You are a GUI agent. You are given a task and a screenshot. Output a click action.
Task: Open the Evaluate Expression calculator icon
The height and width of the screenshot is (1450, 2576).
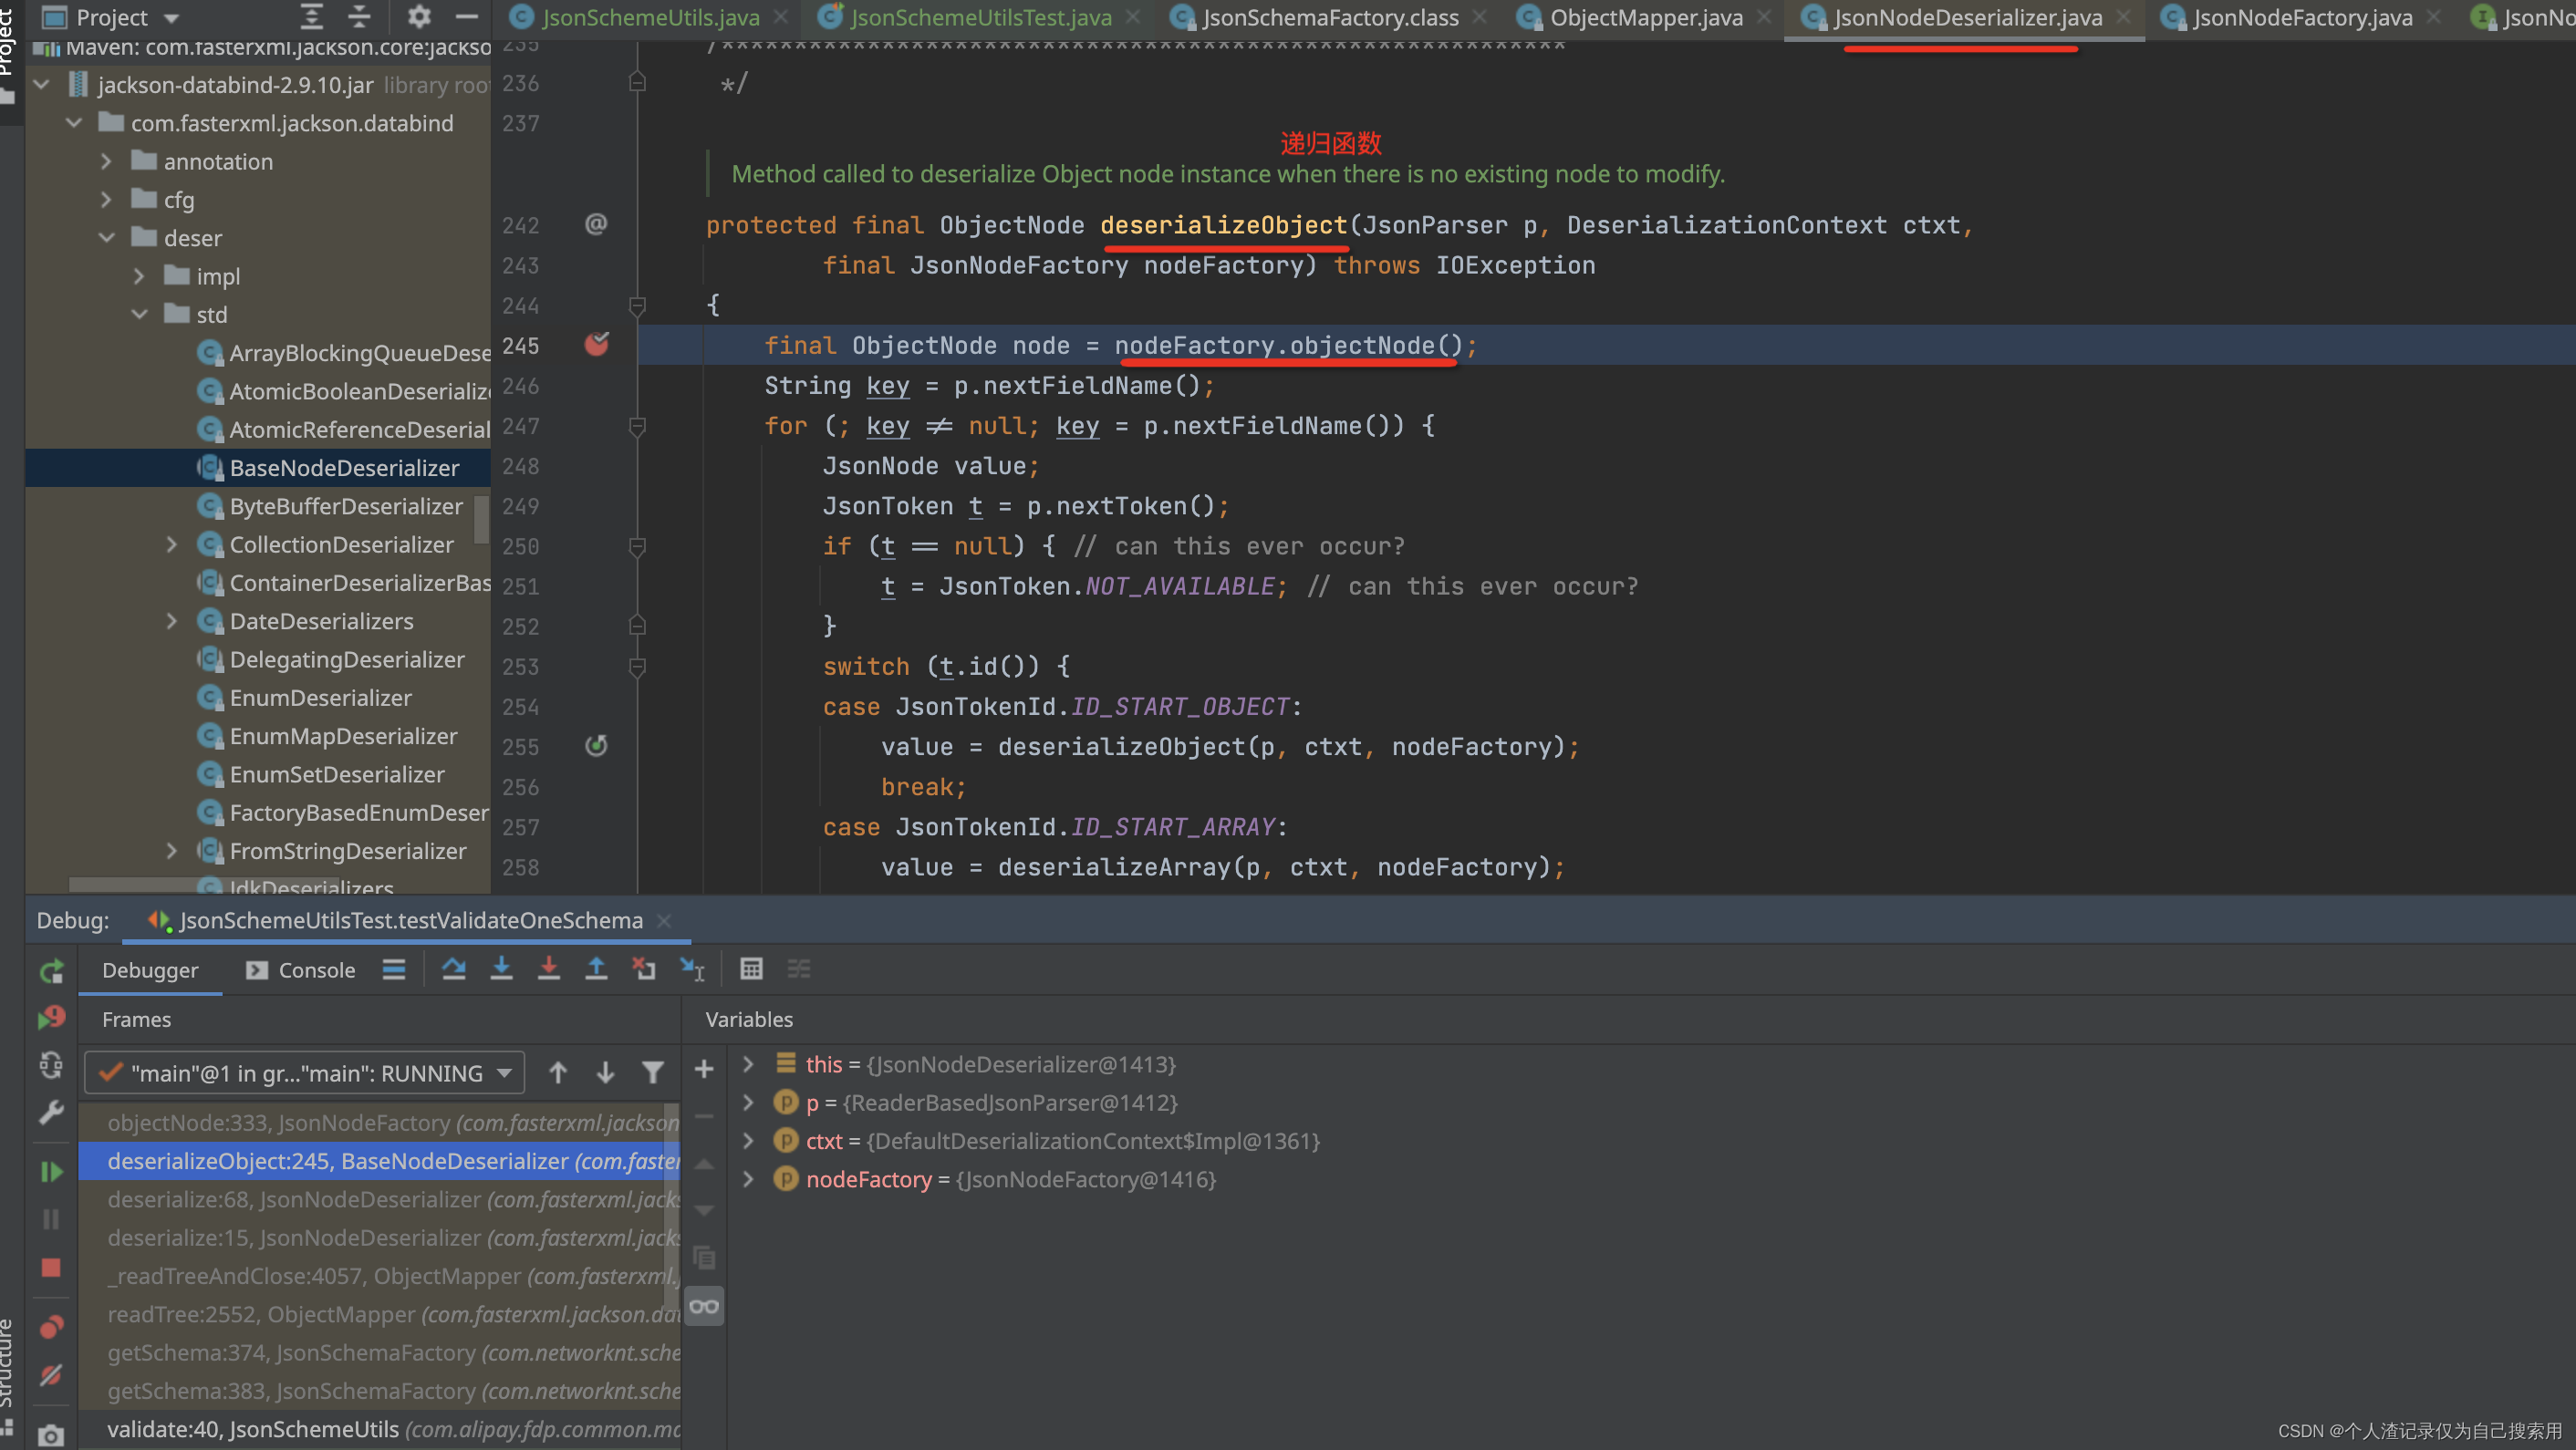pyautogui.click(x=751, y=969)
